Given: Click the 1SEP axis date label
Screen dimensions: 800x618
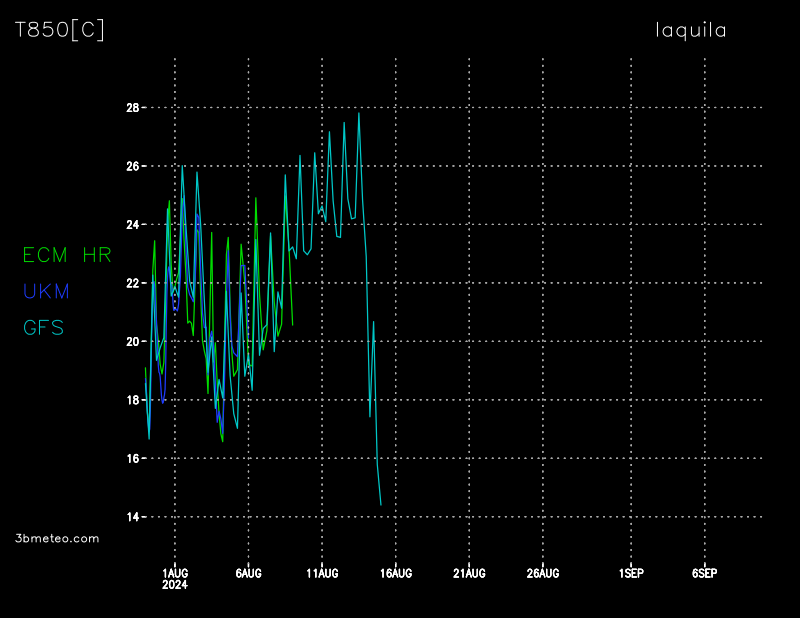Looking at the screenshot, I should [631, 573].
